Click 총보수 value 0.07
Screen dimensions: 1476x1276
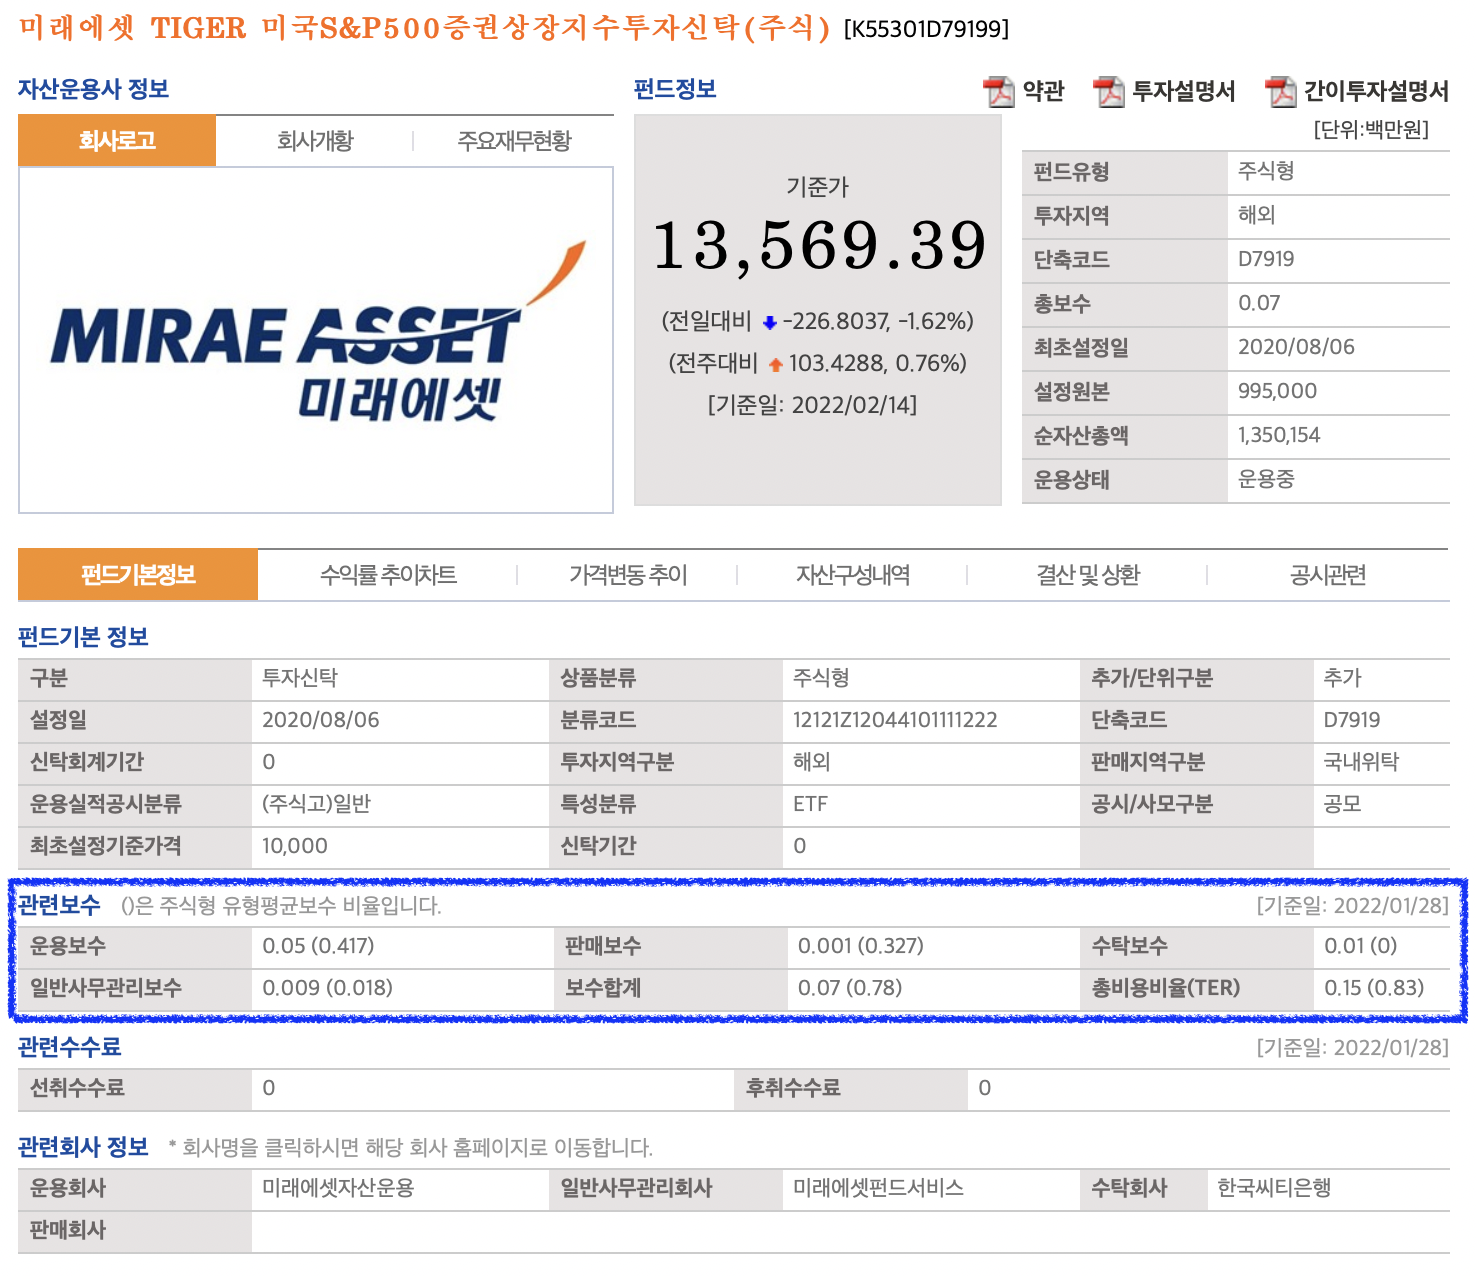click(x=1259, y=303)
